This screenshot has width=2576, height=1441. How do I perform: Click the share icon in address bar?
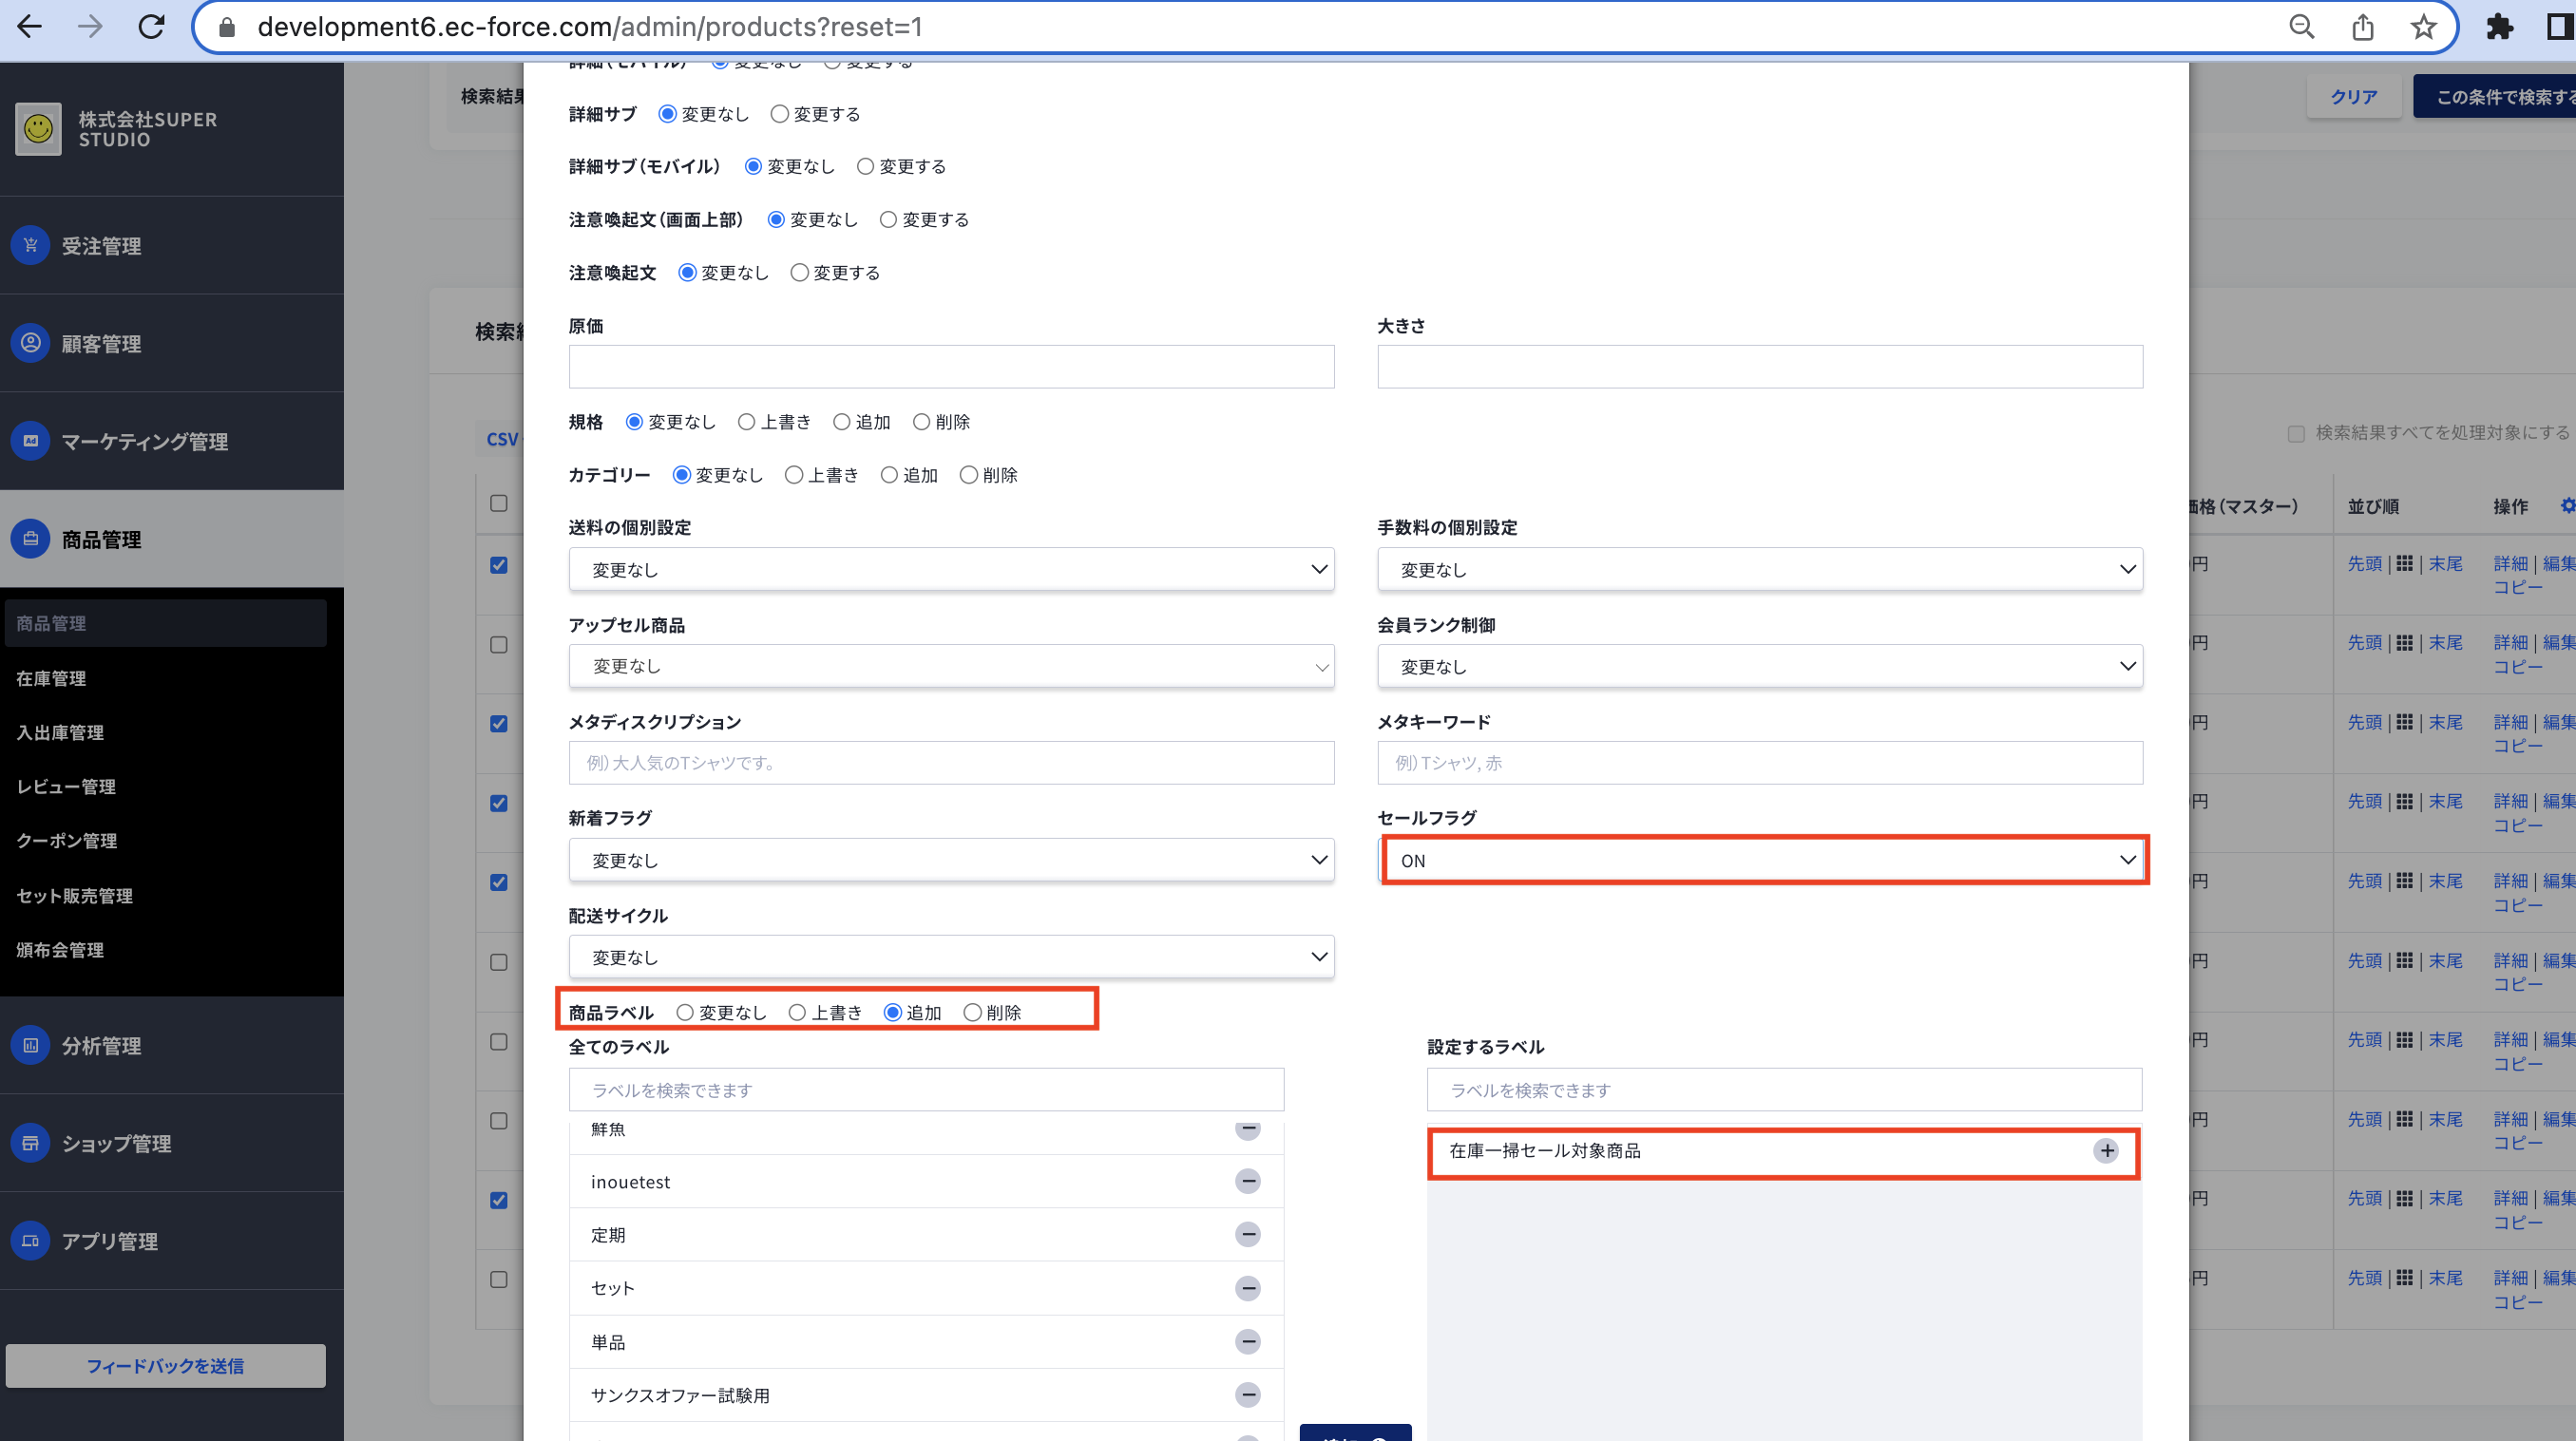[x=2362, y=27]
